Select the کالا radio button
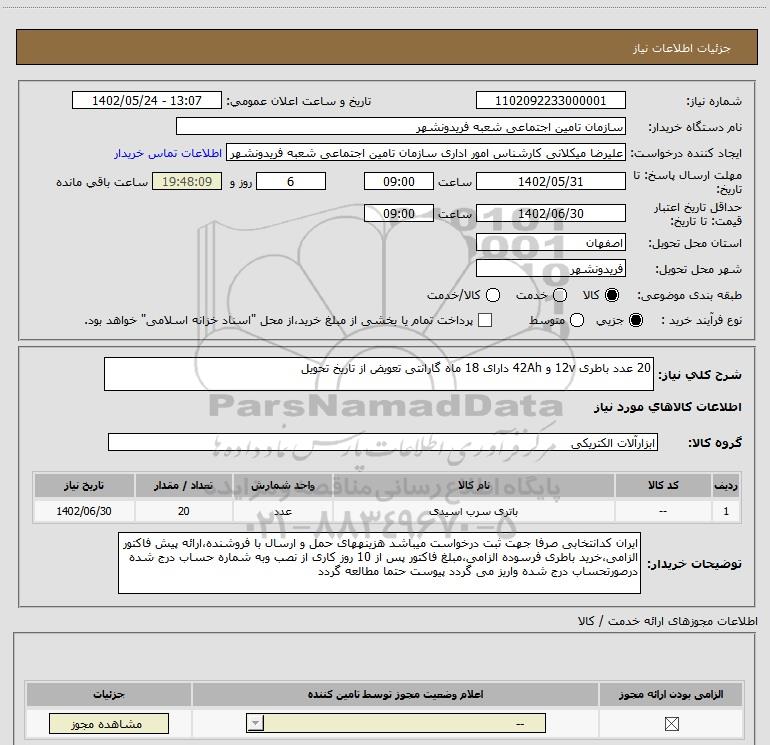770x745 pixels. pos(612,295)
